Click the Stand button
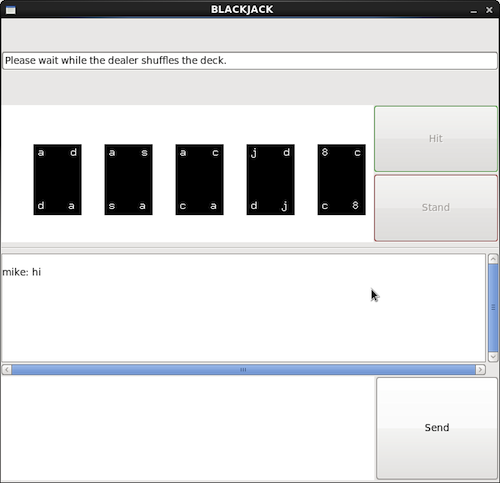Image resolution: width=500 pixels, height=483 pixels. click(x=436, y=208)
